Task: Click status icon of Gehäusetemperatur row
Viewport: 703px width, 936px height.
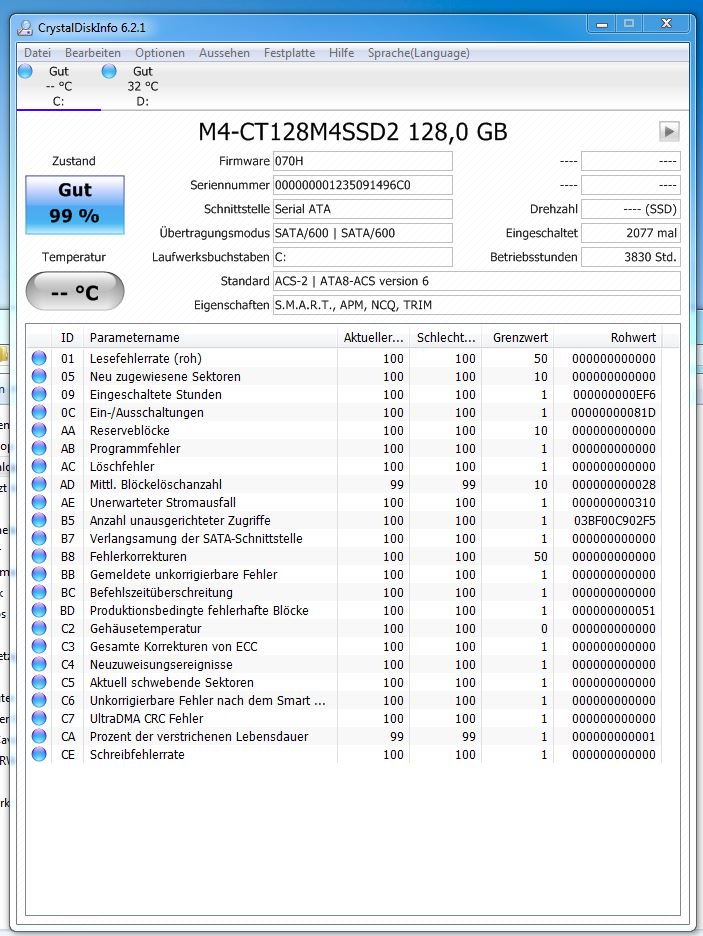Action: click(39, 628)
